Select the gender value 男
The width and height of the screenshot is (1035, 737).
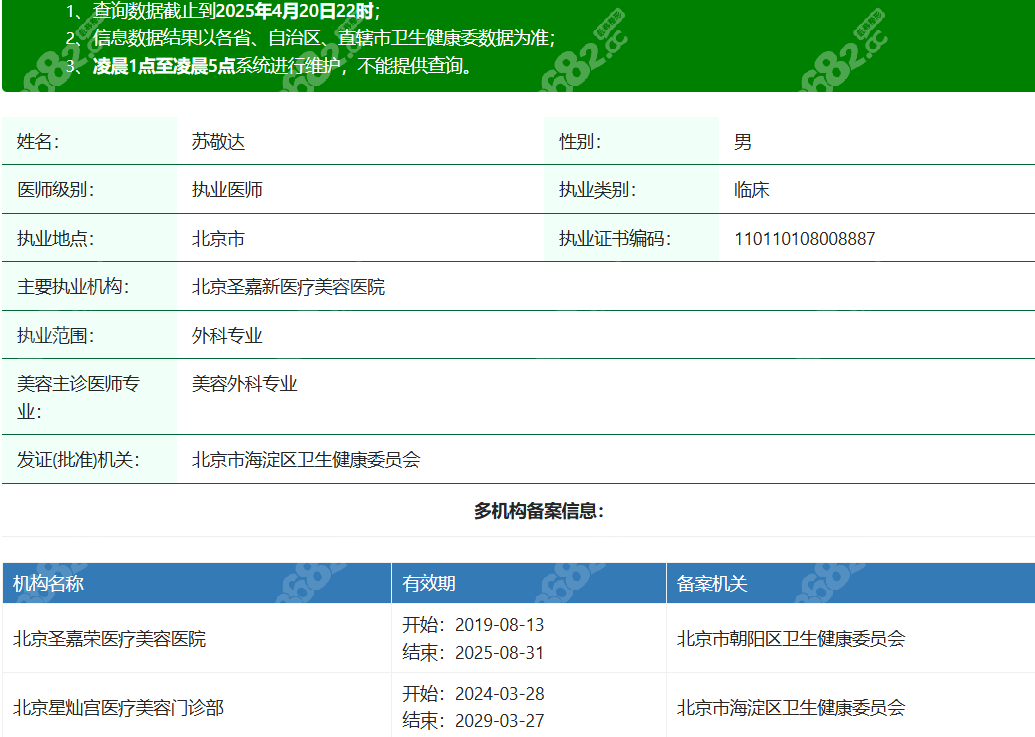click(743, 142)
